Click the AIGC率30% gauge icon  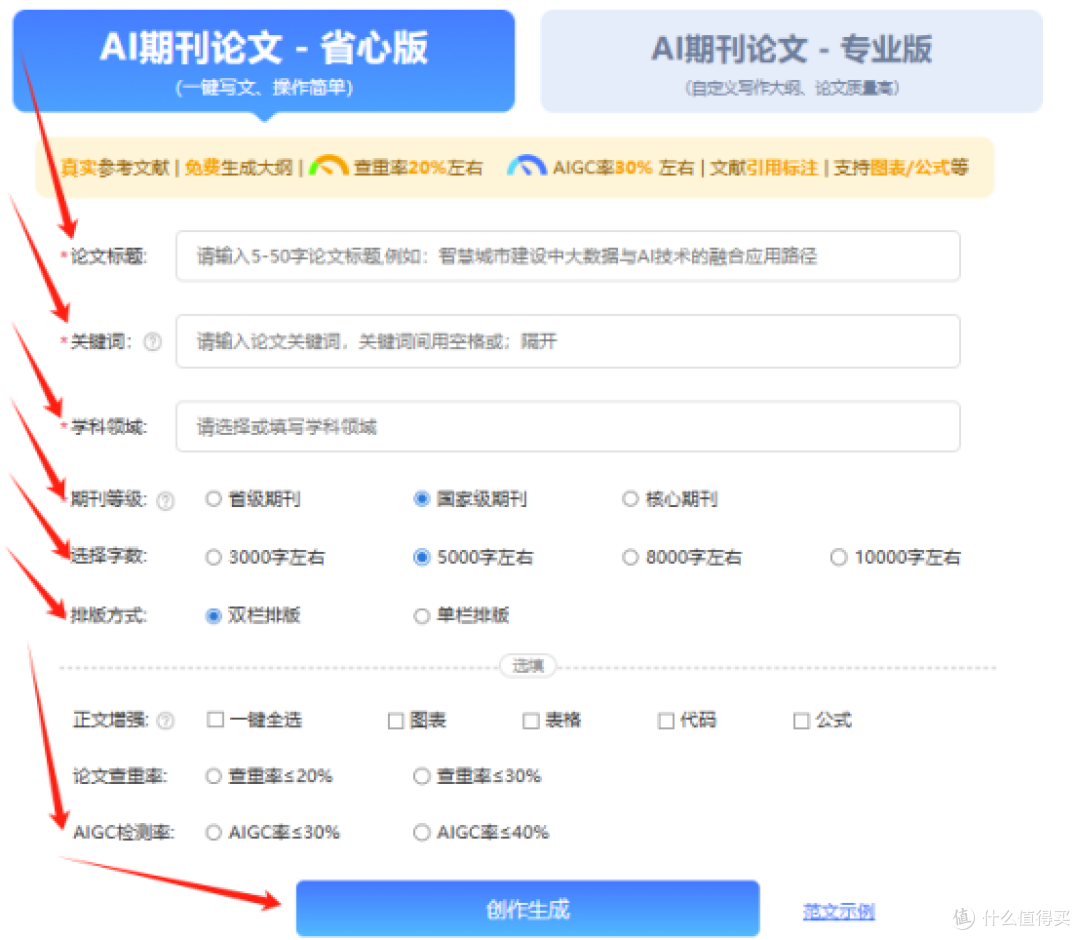tap(527, 166)
